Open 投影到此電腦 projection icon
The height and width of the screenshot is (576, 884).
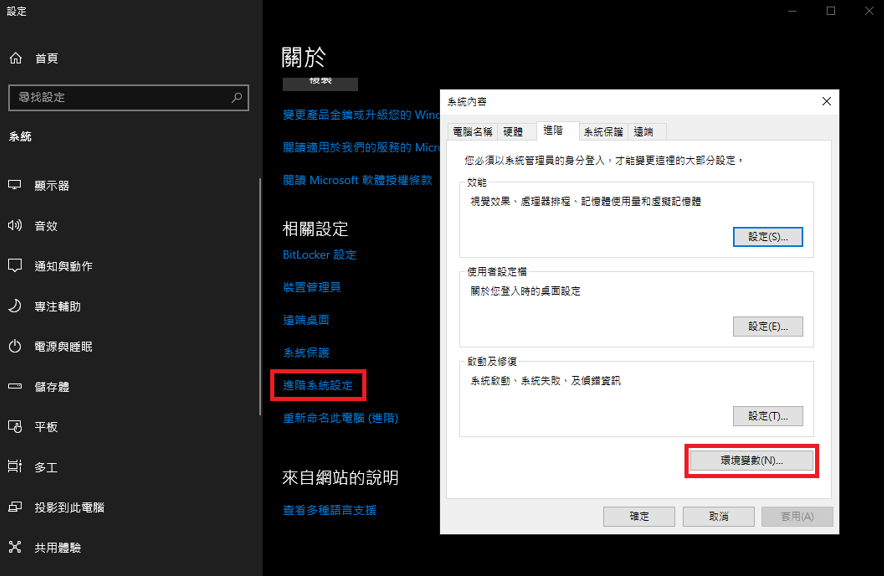pyautogui.click(x=15, y=507)
